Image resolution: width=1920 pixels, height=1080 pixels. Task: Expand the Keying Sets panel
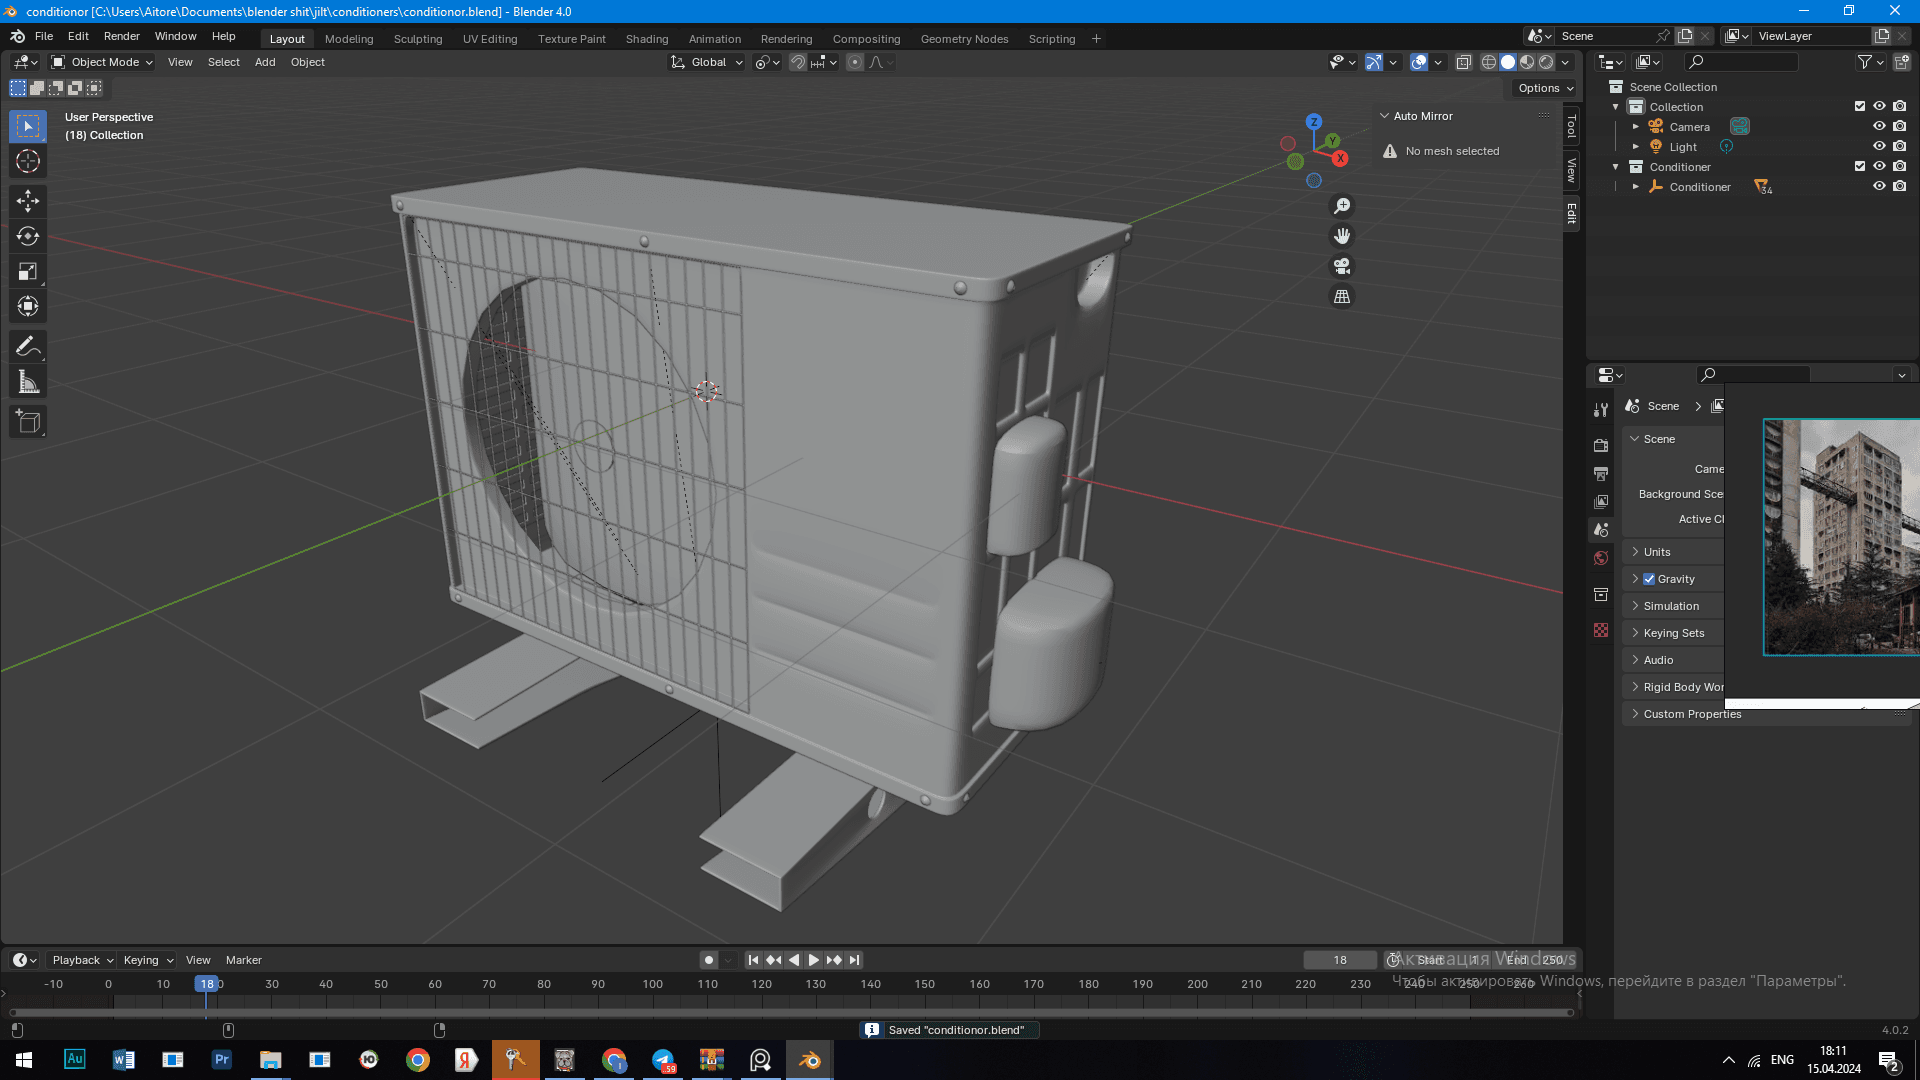pos(1676,633)
